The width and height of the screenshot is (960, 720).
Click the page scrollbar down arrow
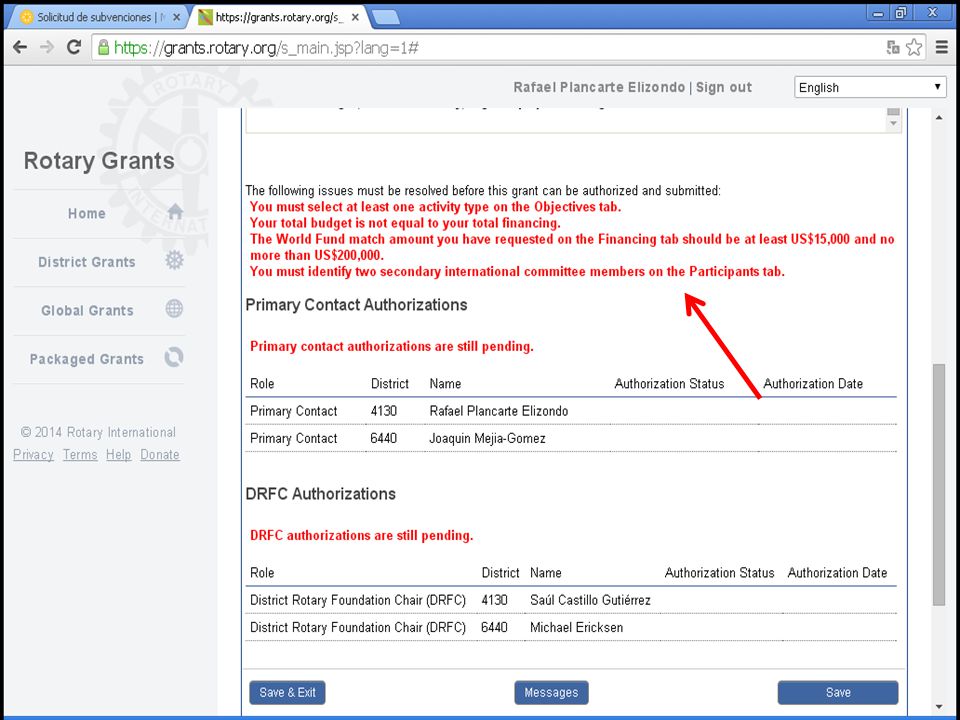[939, 707]
